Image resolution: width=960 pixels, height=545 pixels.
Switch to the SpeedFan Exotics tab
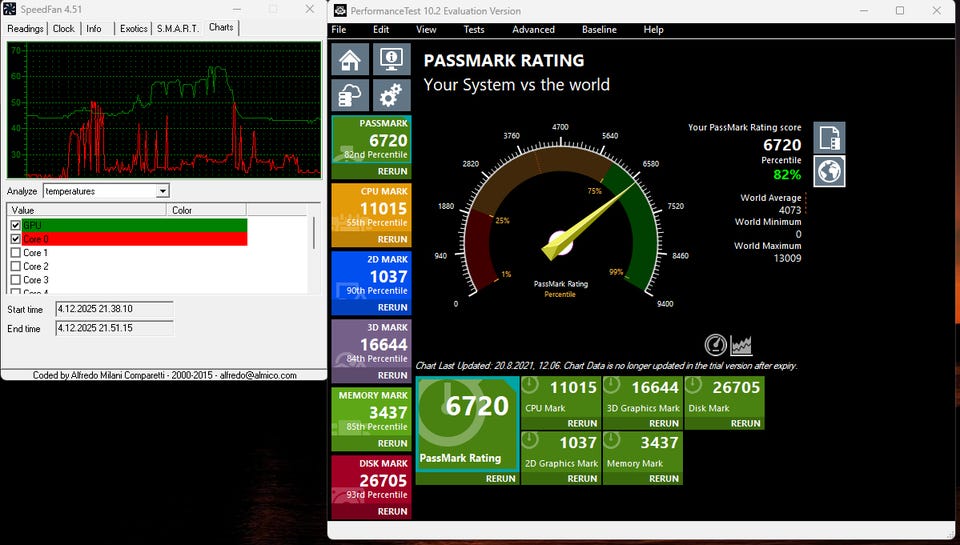pos(133,29)
